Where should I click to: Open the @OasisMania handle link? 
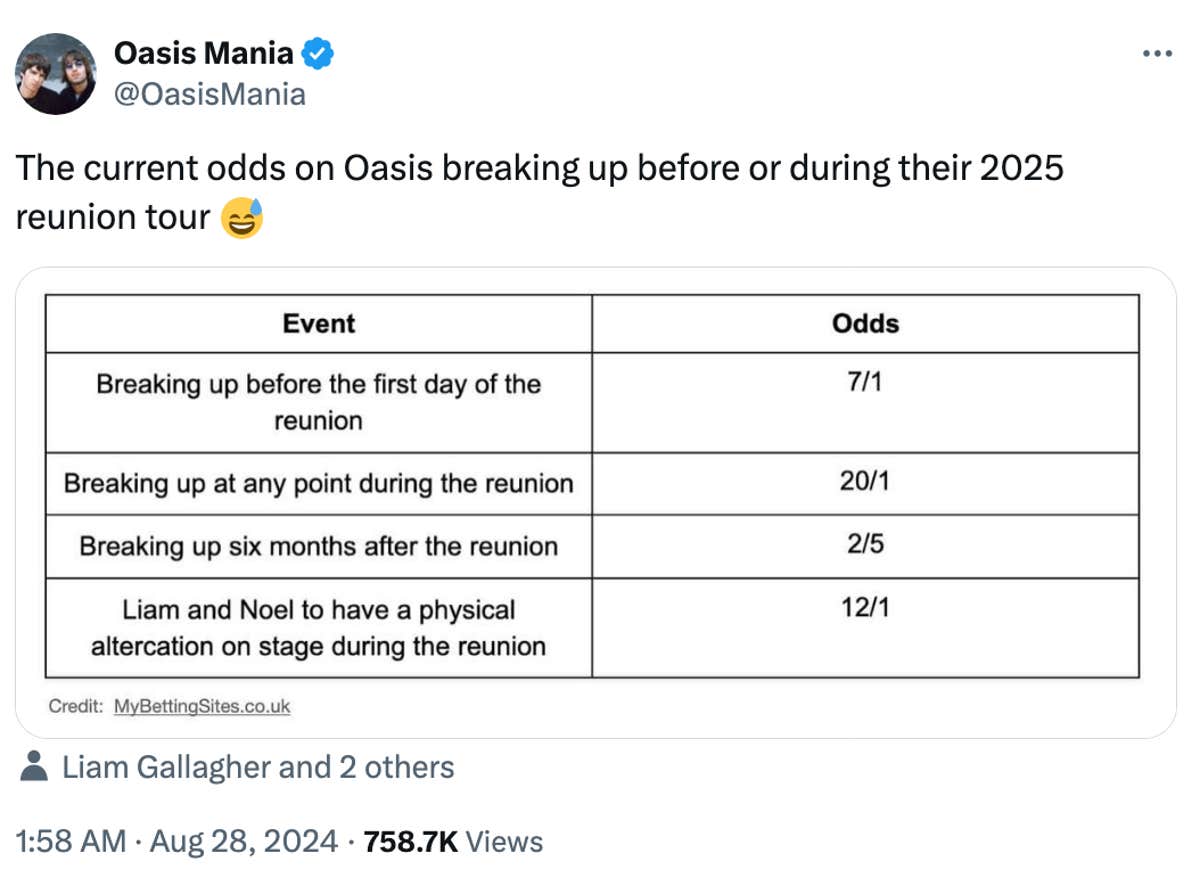click(x=210, y=94)
